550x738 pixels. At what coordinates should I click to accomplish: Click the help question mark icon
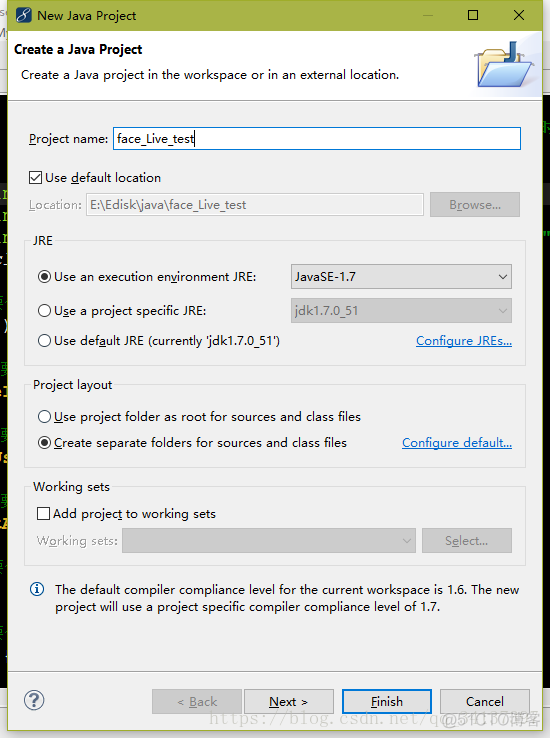click(x=34, y=700)
